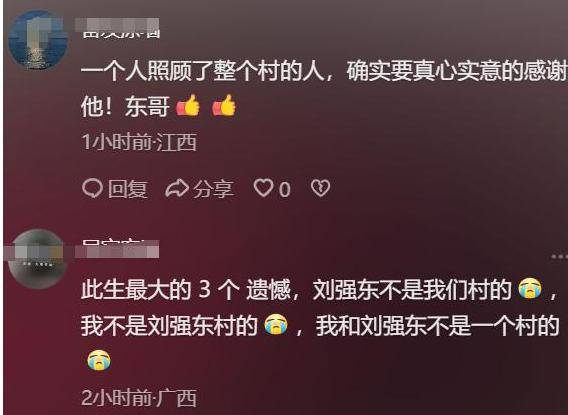Open more options ellipsis on second comment
568x415 pixels.
pos(559,257)
